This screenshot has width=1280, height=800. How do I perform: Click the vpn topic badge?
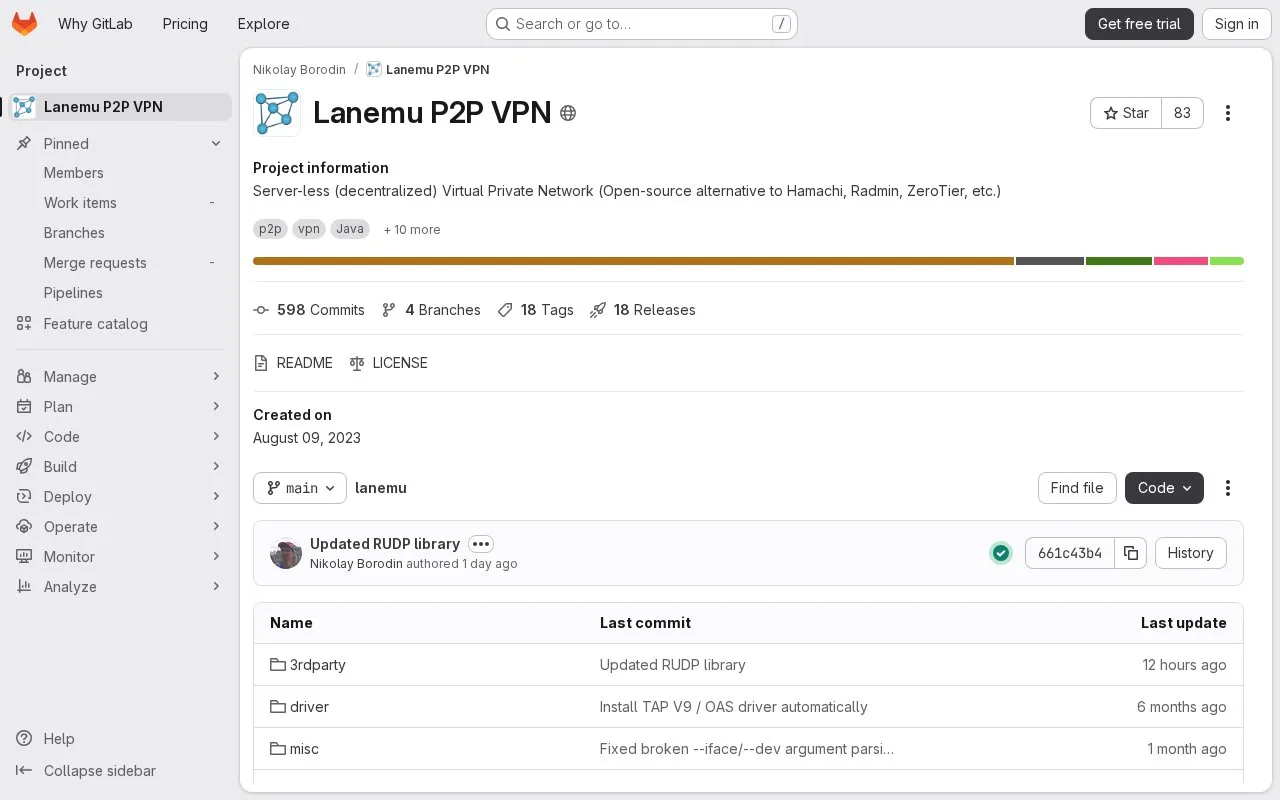pos(309,229)
